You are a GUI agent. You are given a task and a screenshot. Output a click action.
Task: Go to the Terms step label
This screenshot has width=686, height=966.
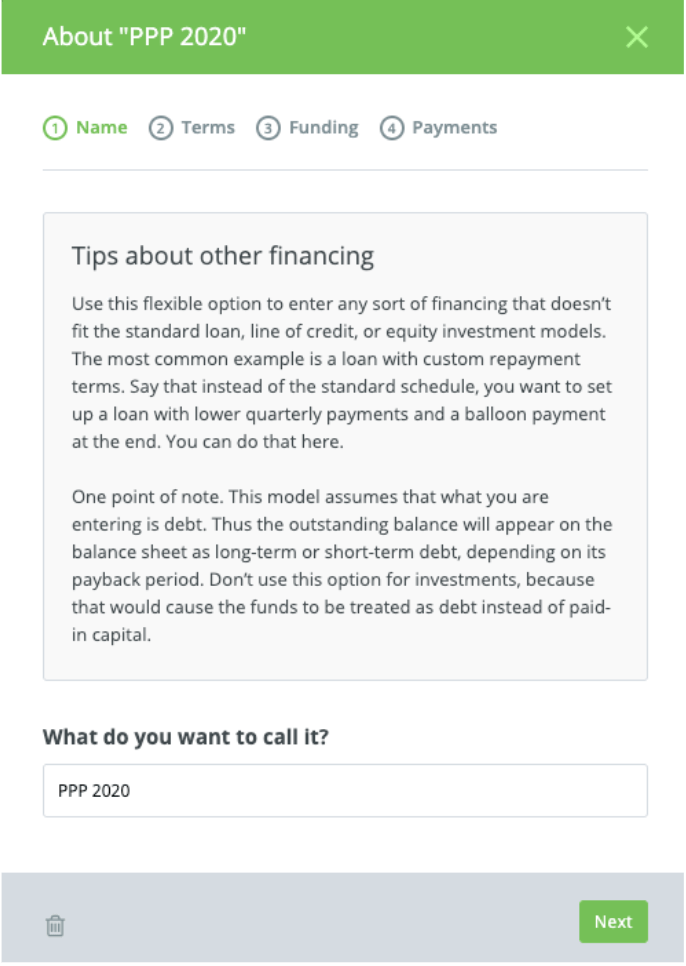pos(208,128)
